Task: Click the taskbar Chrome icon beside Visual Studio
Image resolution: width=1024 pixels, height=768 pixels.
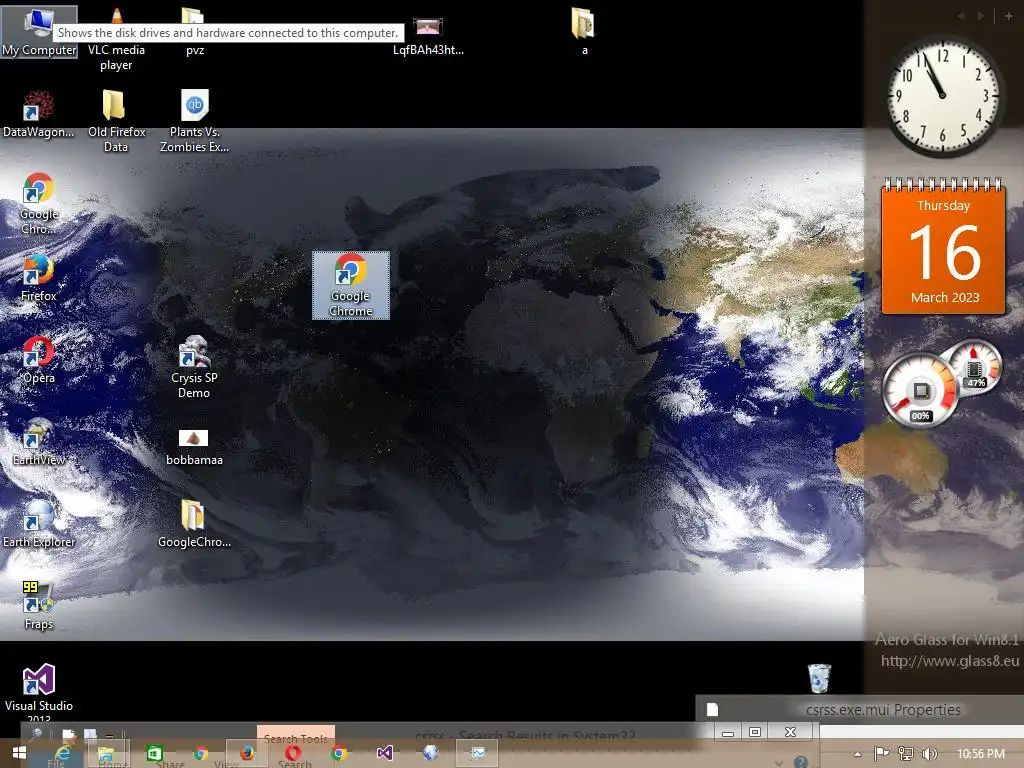Action: click(338, 753)
